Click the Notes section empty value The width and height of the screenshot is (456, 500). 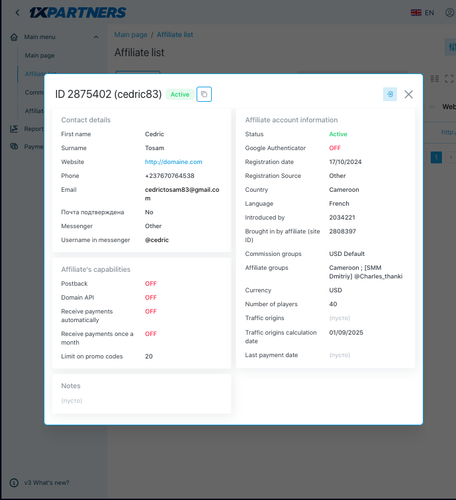coord(72,401)
